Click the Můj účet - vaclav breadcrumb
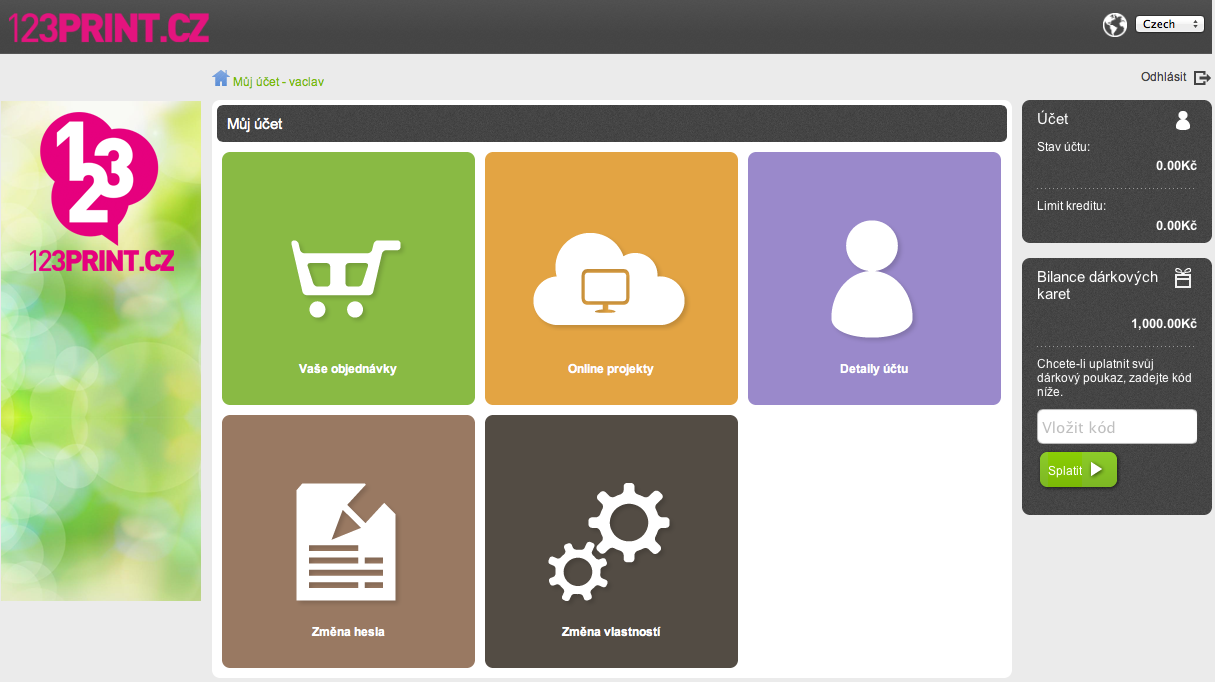The width and height of the screenshot is (1215, 682). pyautogui.click(x=278, y=81)
